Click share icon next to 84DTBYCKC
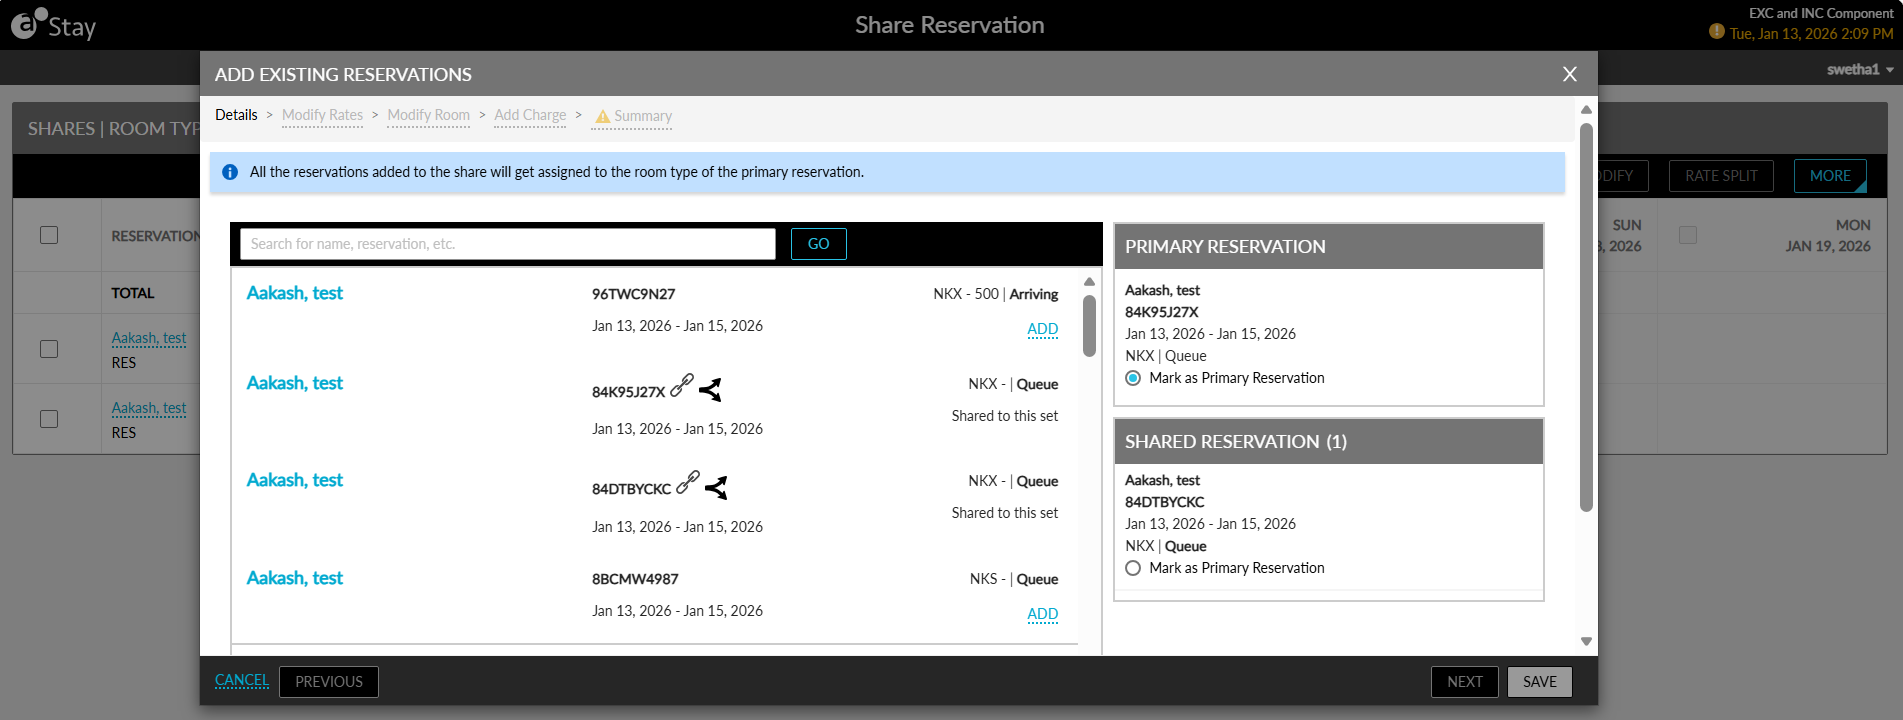 click(x=716, y=487)
